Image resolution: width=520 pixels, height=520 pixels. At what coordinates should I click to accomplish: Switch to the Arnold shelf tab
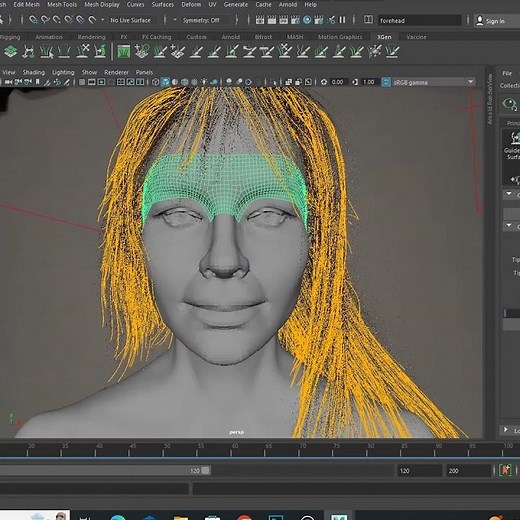point(231,37)
